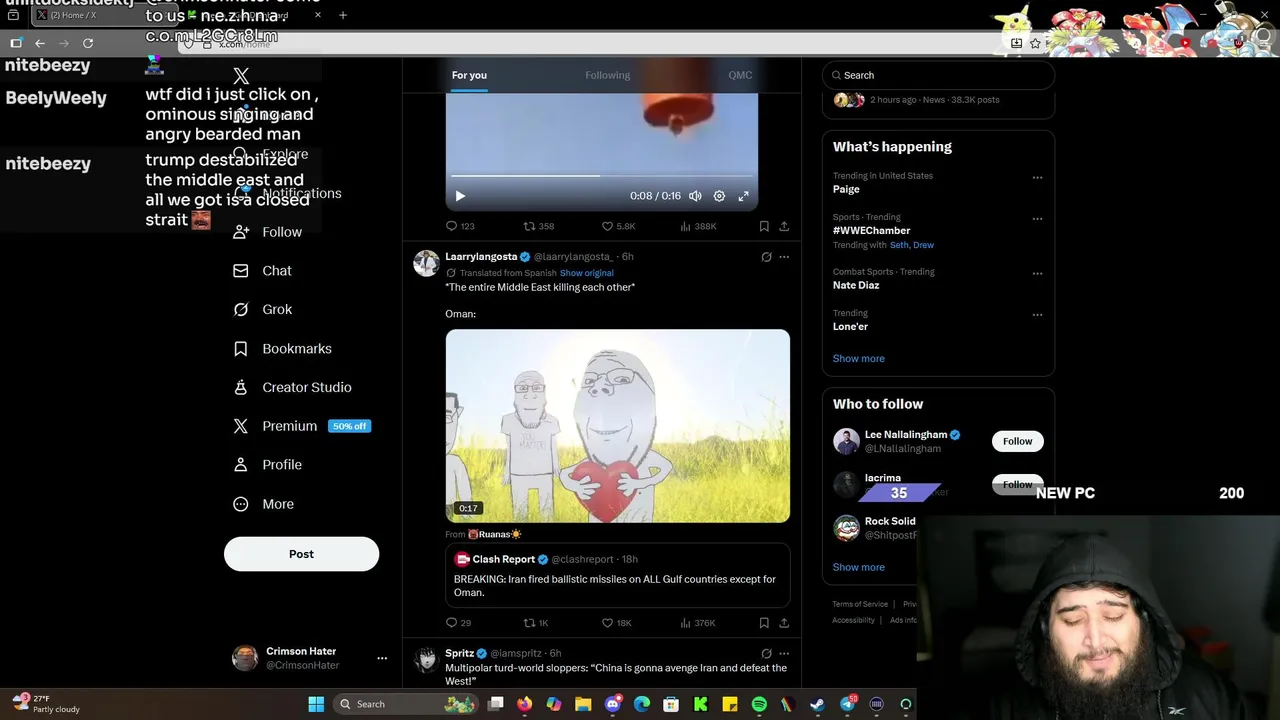Bookmark the post with 376K views
This screenshot has width=1280, height=720.
coord(764,623)
